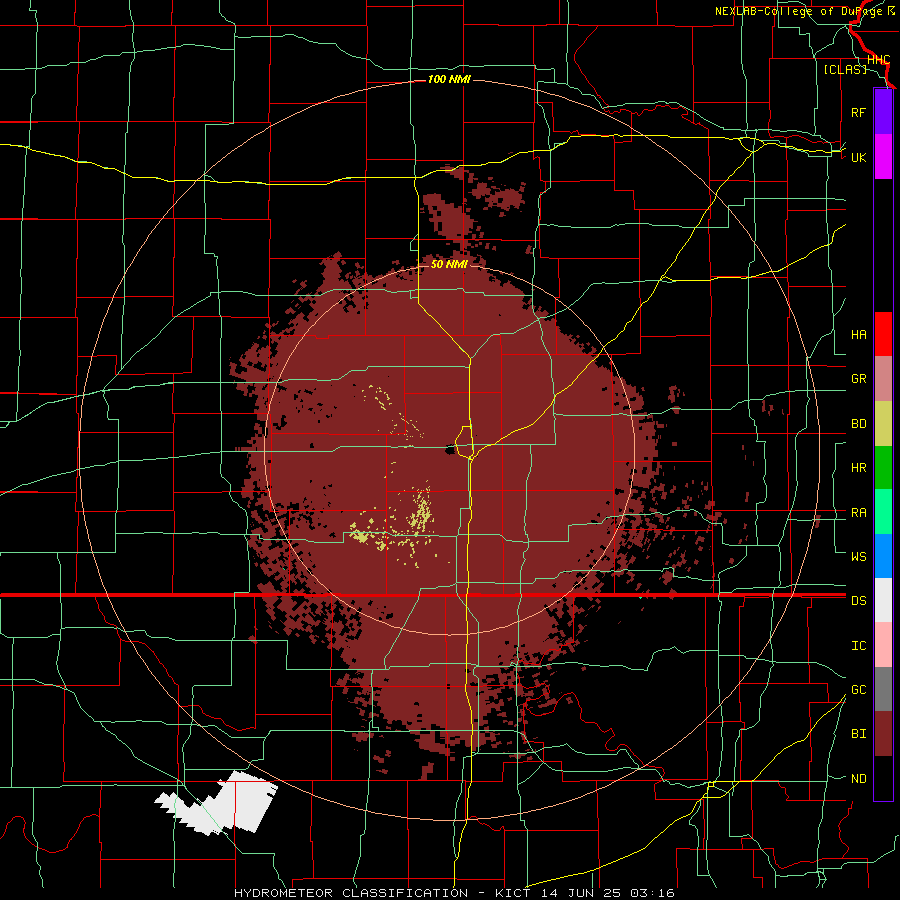Click the 50 NMI range ring label

coord(449,264)
